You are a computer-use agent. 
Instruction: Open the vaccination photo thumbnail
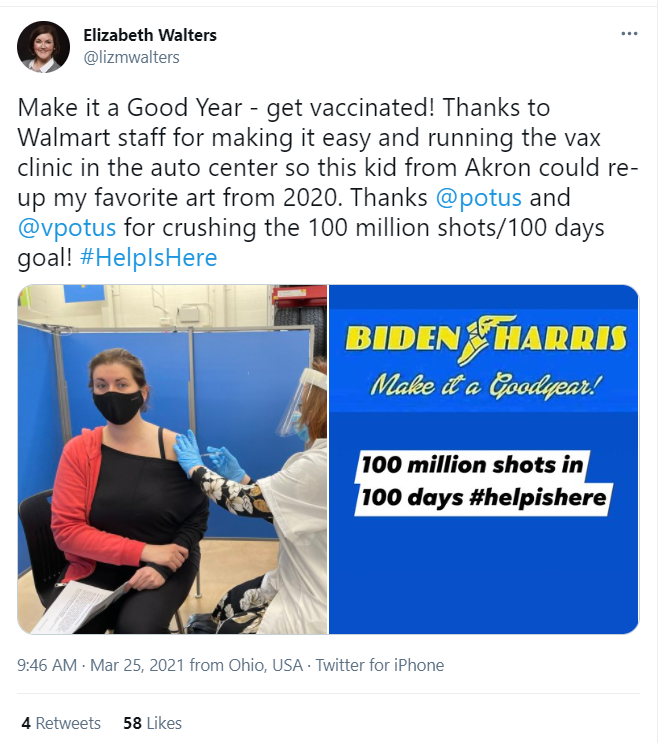click(x=172, y=459)
